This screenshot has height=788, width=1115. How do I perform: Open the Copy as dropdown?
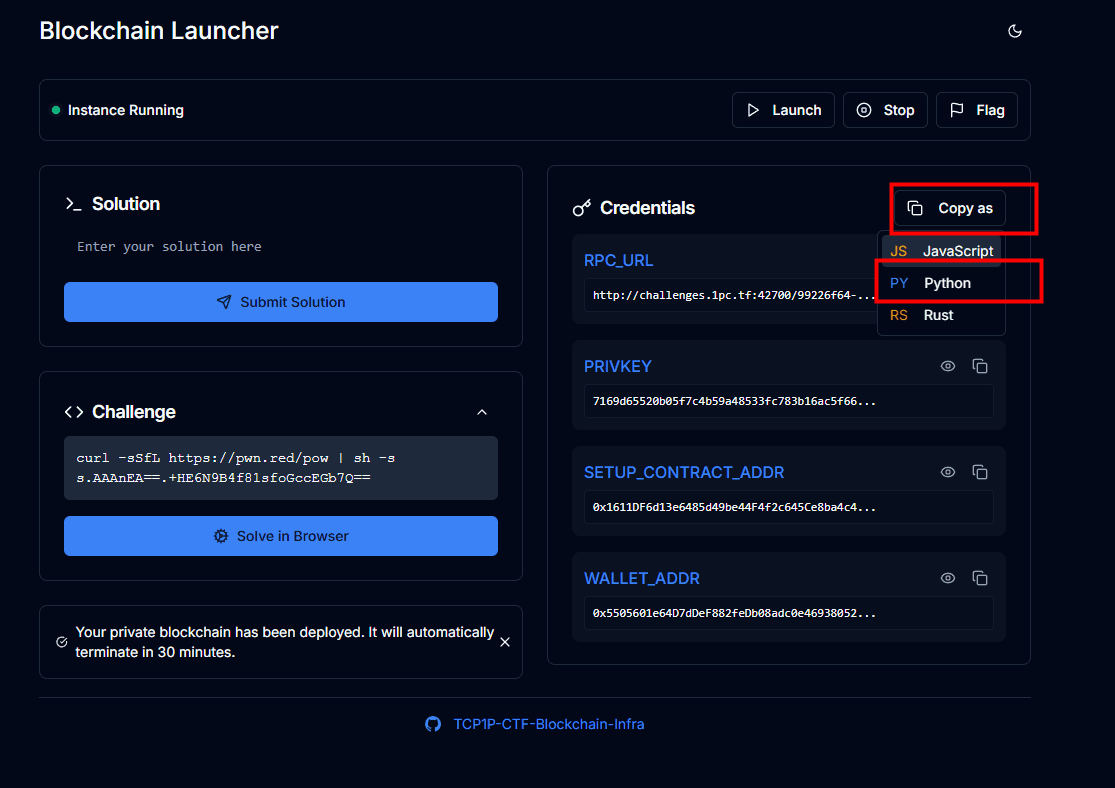950,208
